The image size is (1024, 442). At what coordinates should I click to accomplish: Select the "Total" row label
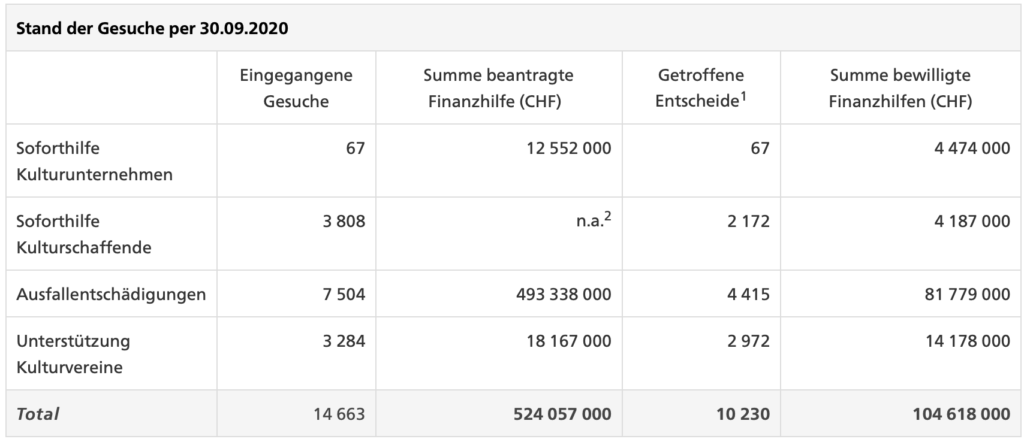tap(38, 413)
